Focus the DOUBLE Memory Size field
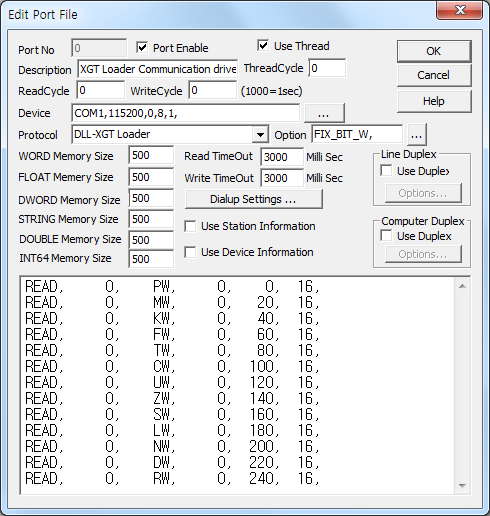Screen dimensions: 490x516 (x=151, y=240)
